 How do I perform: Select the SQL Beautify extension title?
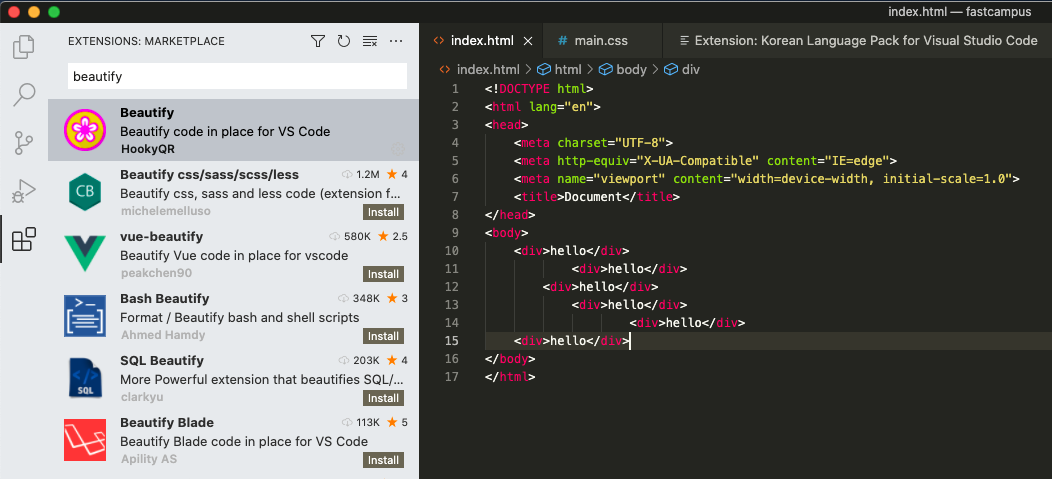tap(162, 360)
